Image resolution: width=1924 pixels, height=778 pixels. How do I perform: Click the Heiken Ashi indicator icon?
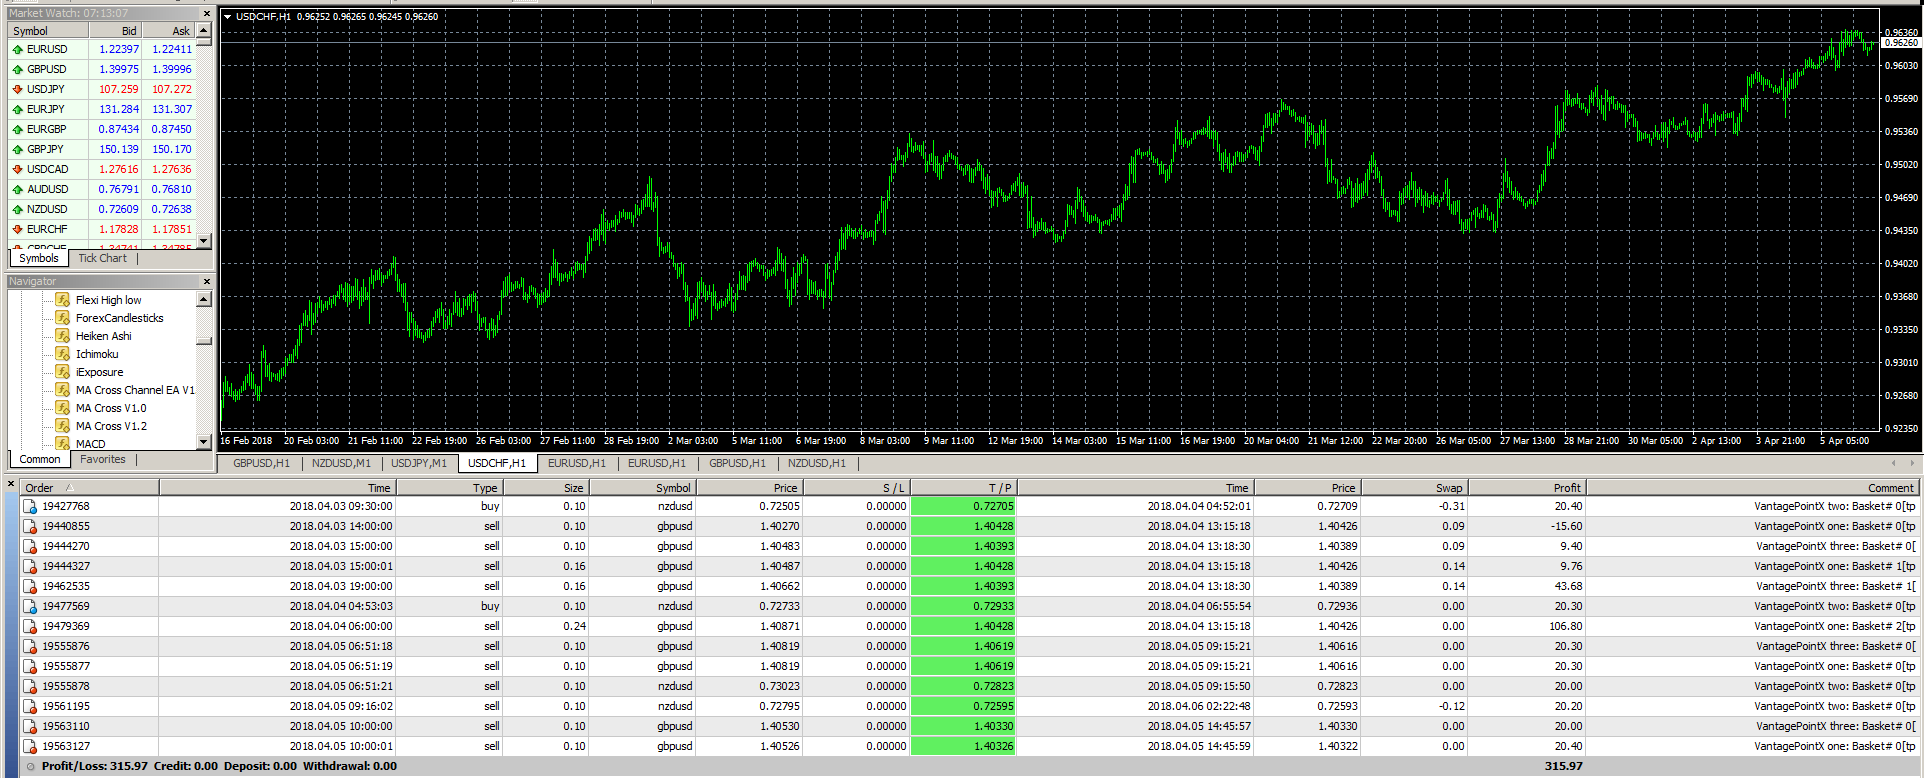63,336
